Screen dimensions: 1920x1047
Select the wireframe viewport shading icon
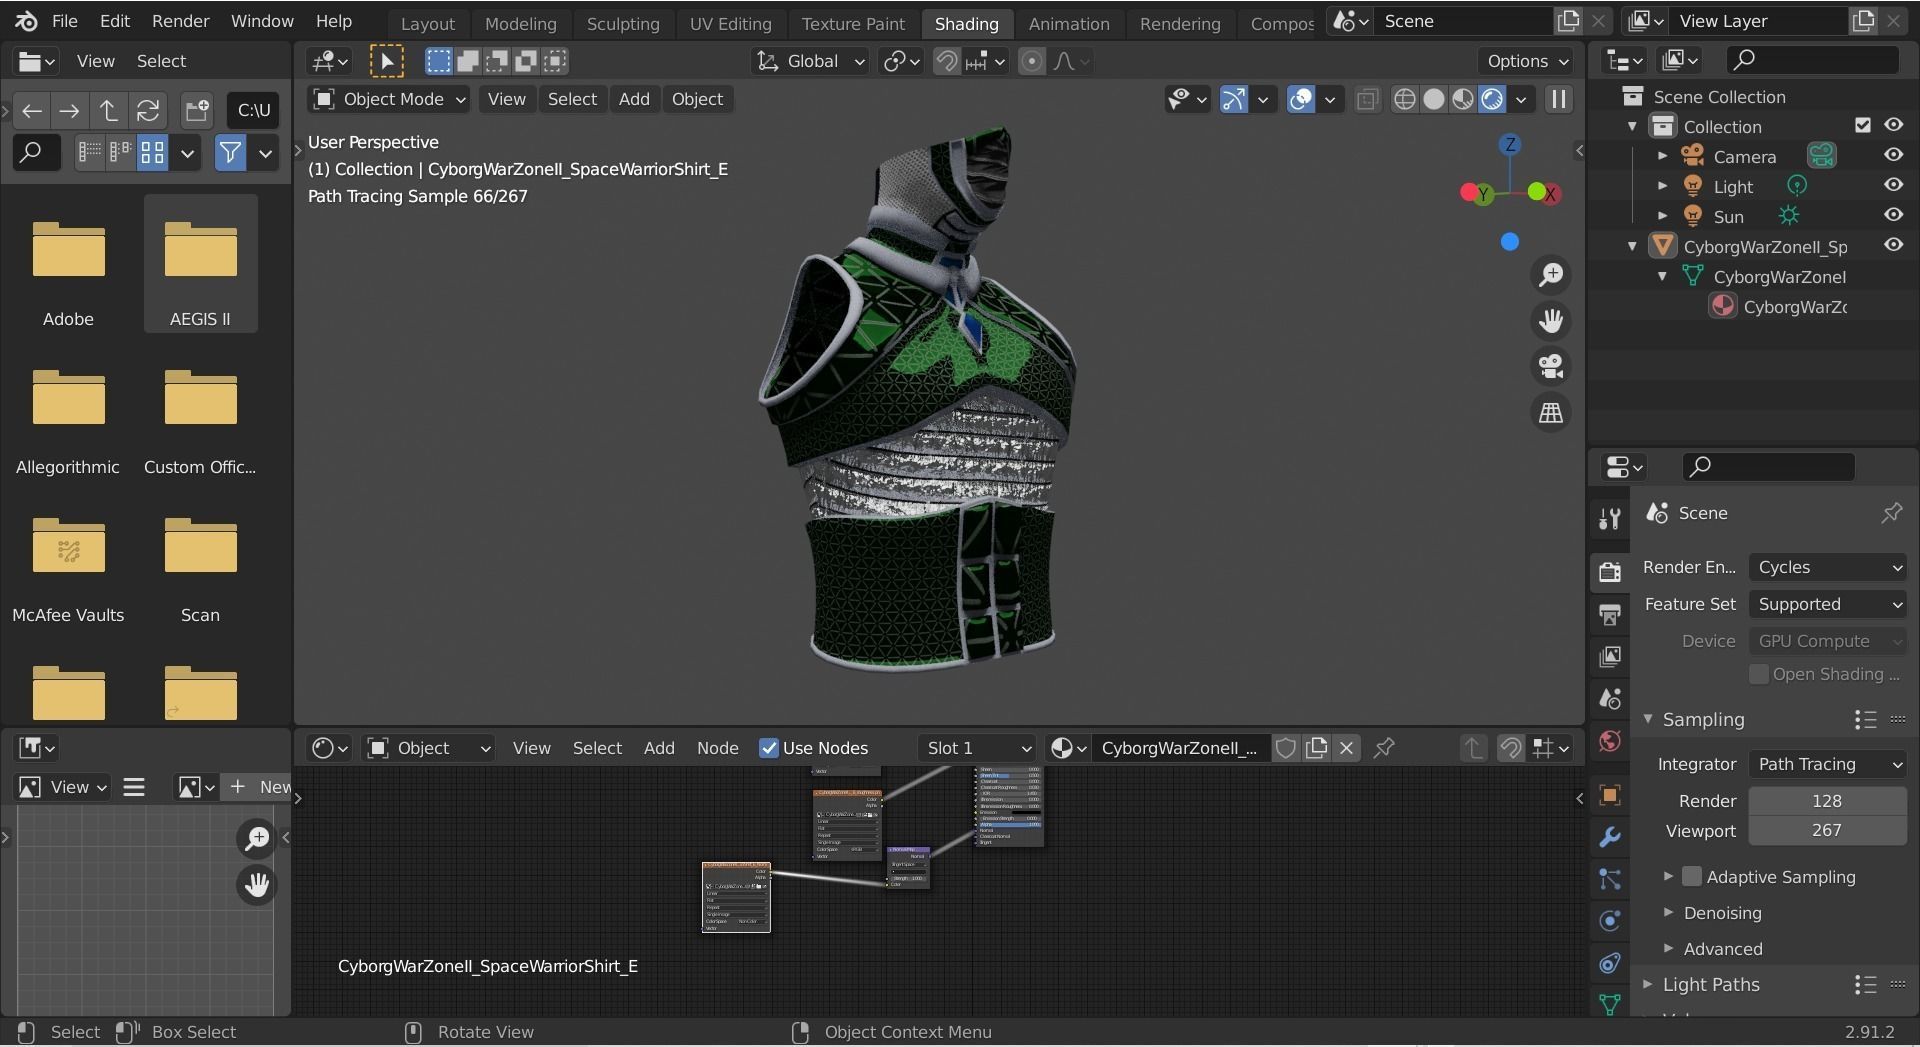click(1405, 99)
